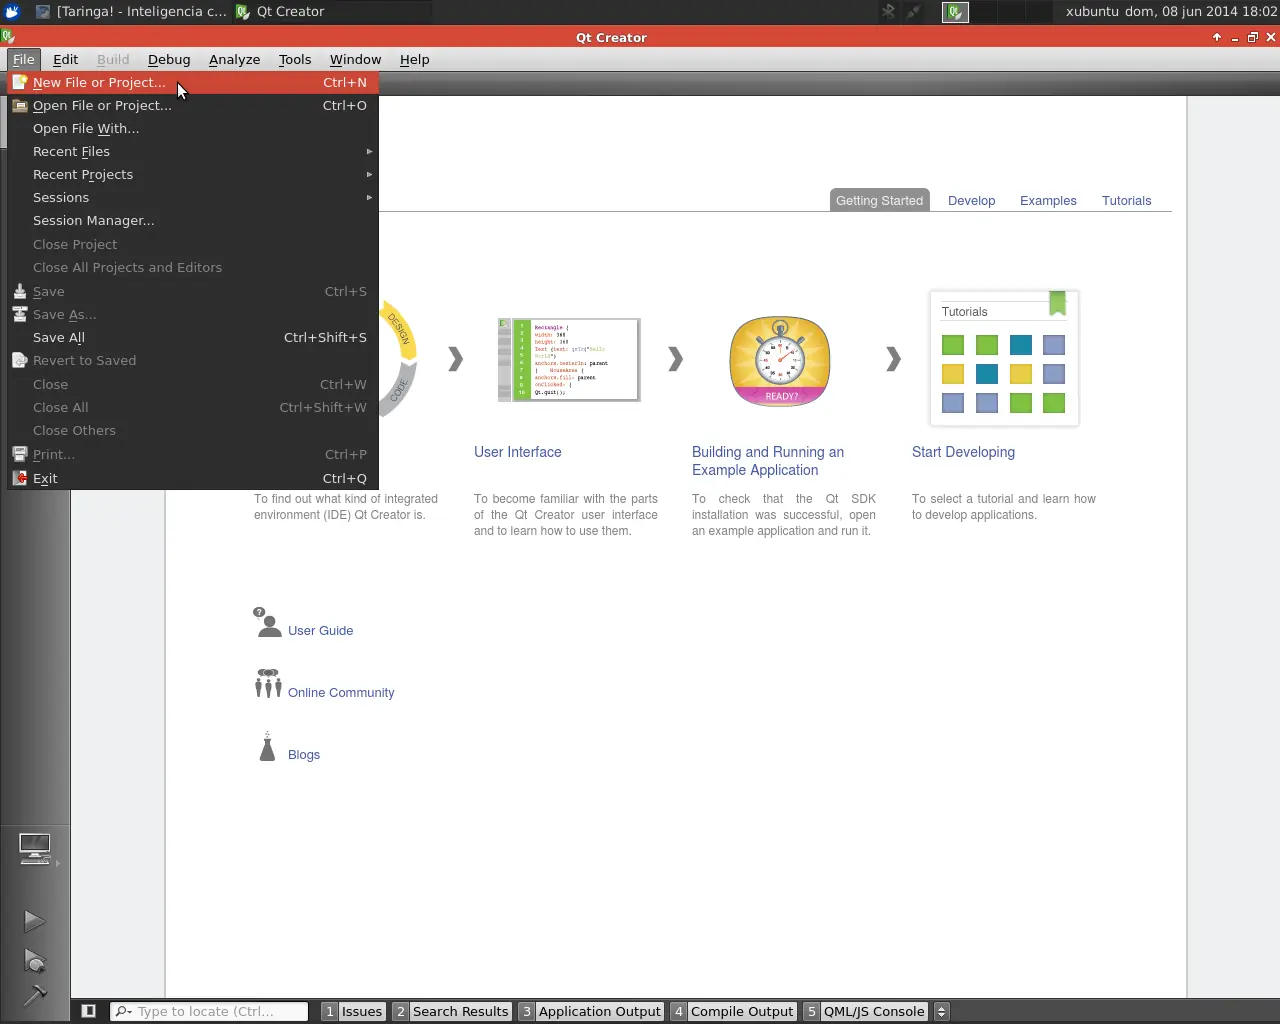The height and width of the screenshot is (1024, 1280).
Task: Open the Window menu
Action: [x=356, y=59]
